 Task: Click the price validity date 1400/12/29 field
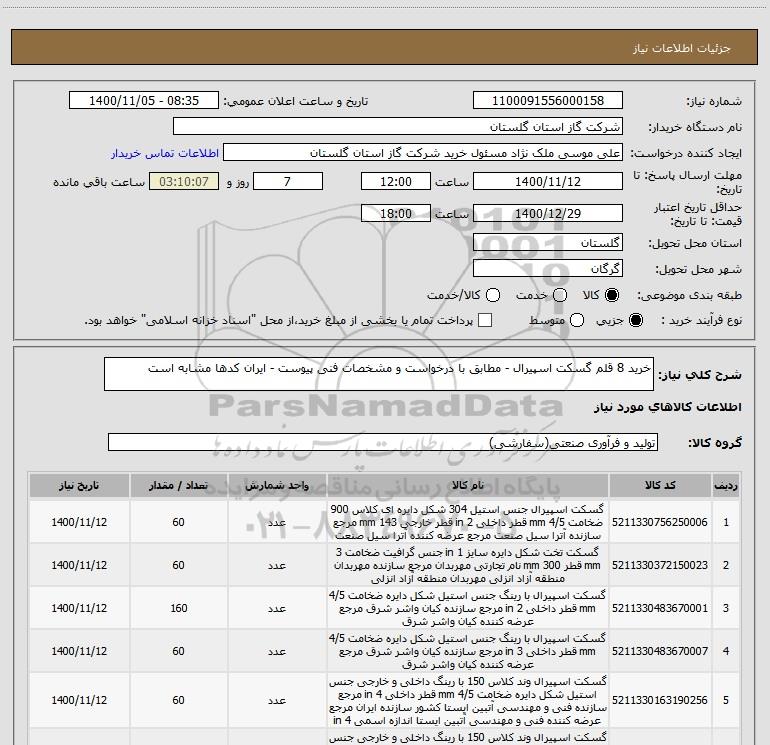click(548, 214)
